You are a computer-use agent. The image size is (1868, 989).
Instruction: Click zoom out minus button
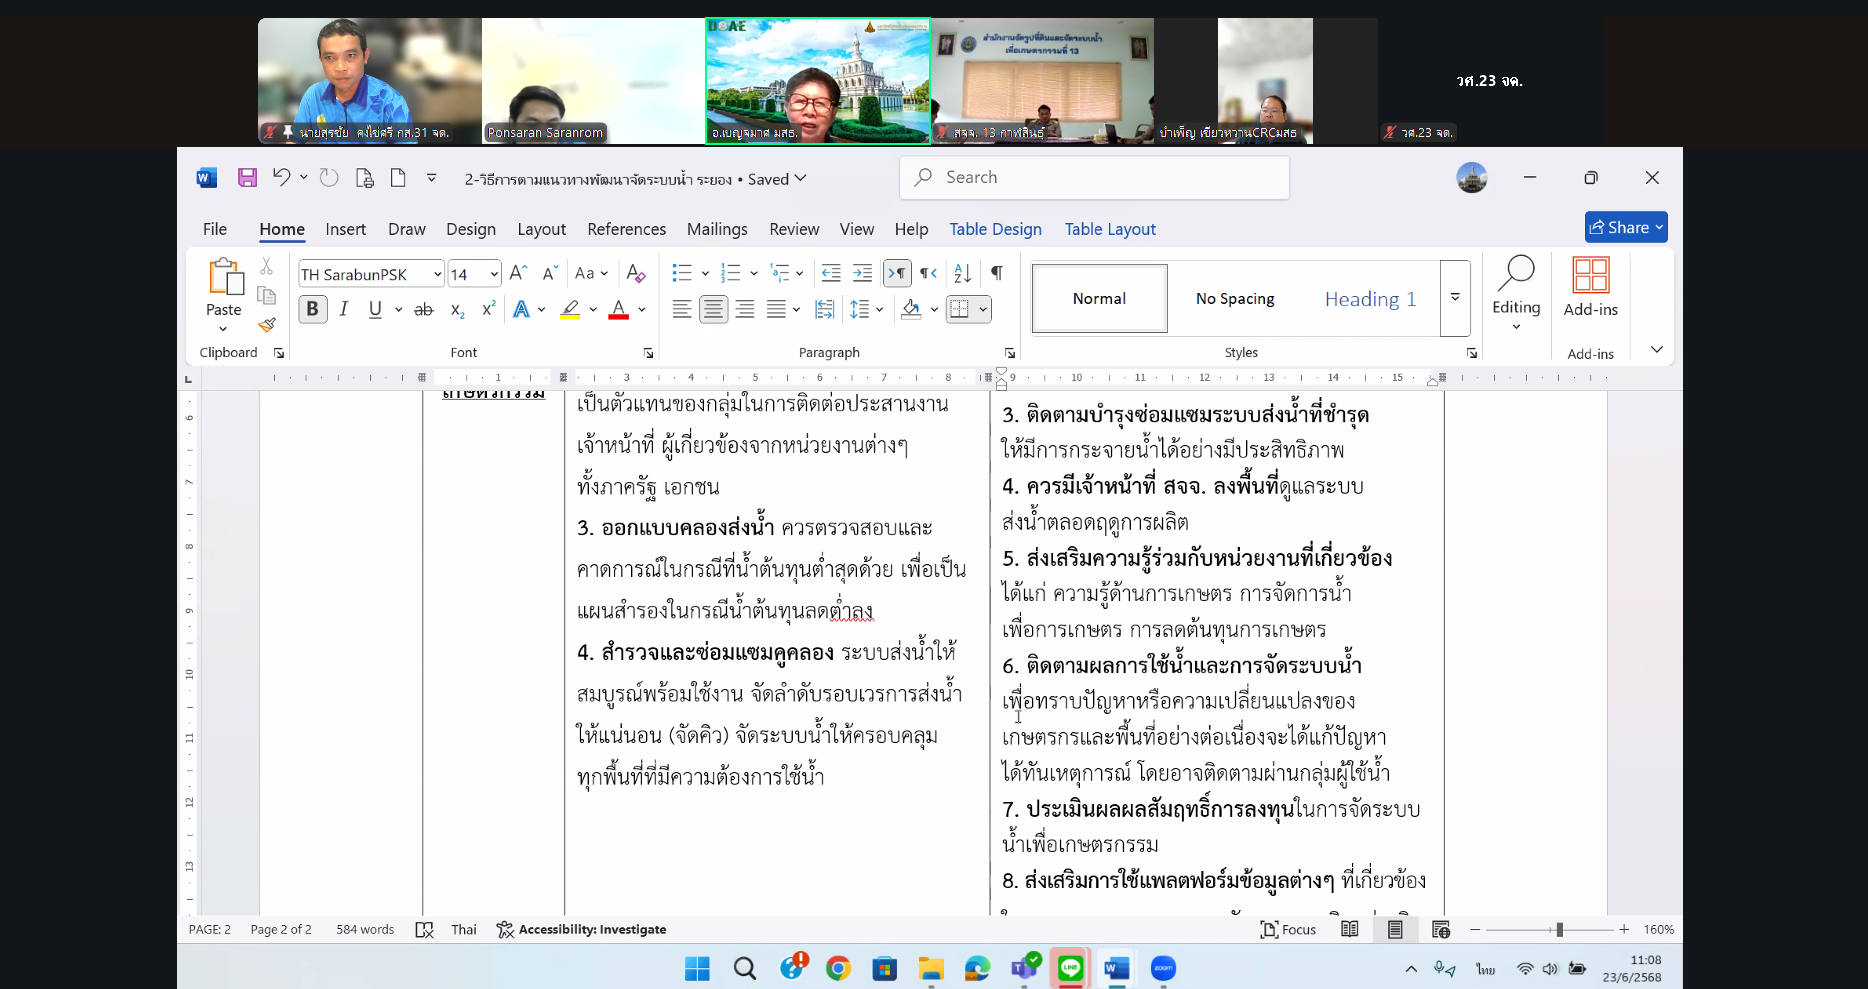1475,929
